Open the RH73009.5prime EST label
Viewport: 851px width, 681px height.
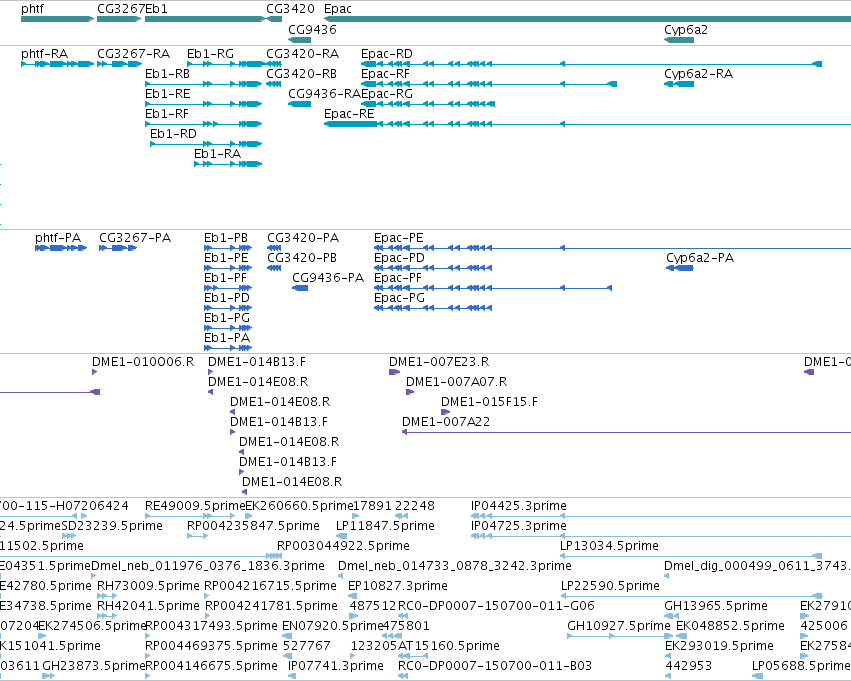pos(148,586)
